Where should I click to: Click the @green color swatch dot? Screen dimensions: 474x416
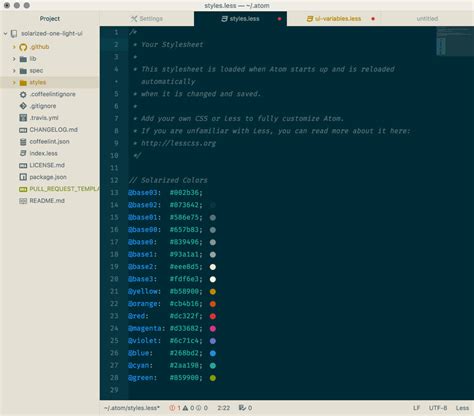213,378
